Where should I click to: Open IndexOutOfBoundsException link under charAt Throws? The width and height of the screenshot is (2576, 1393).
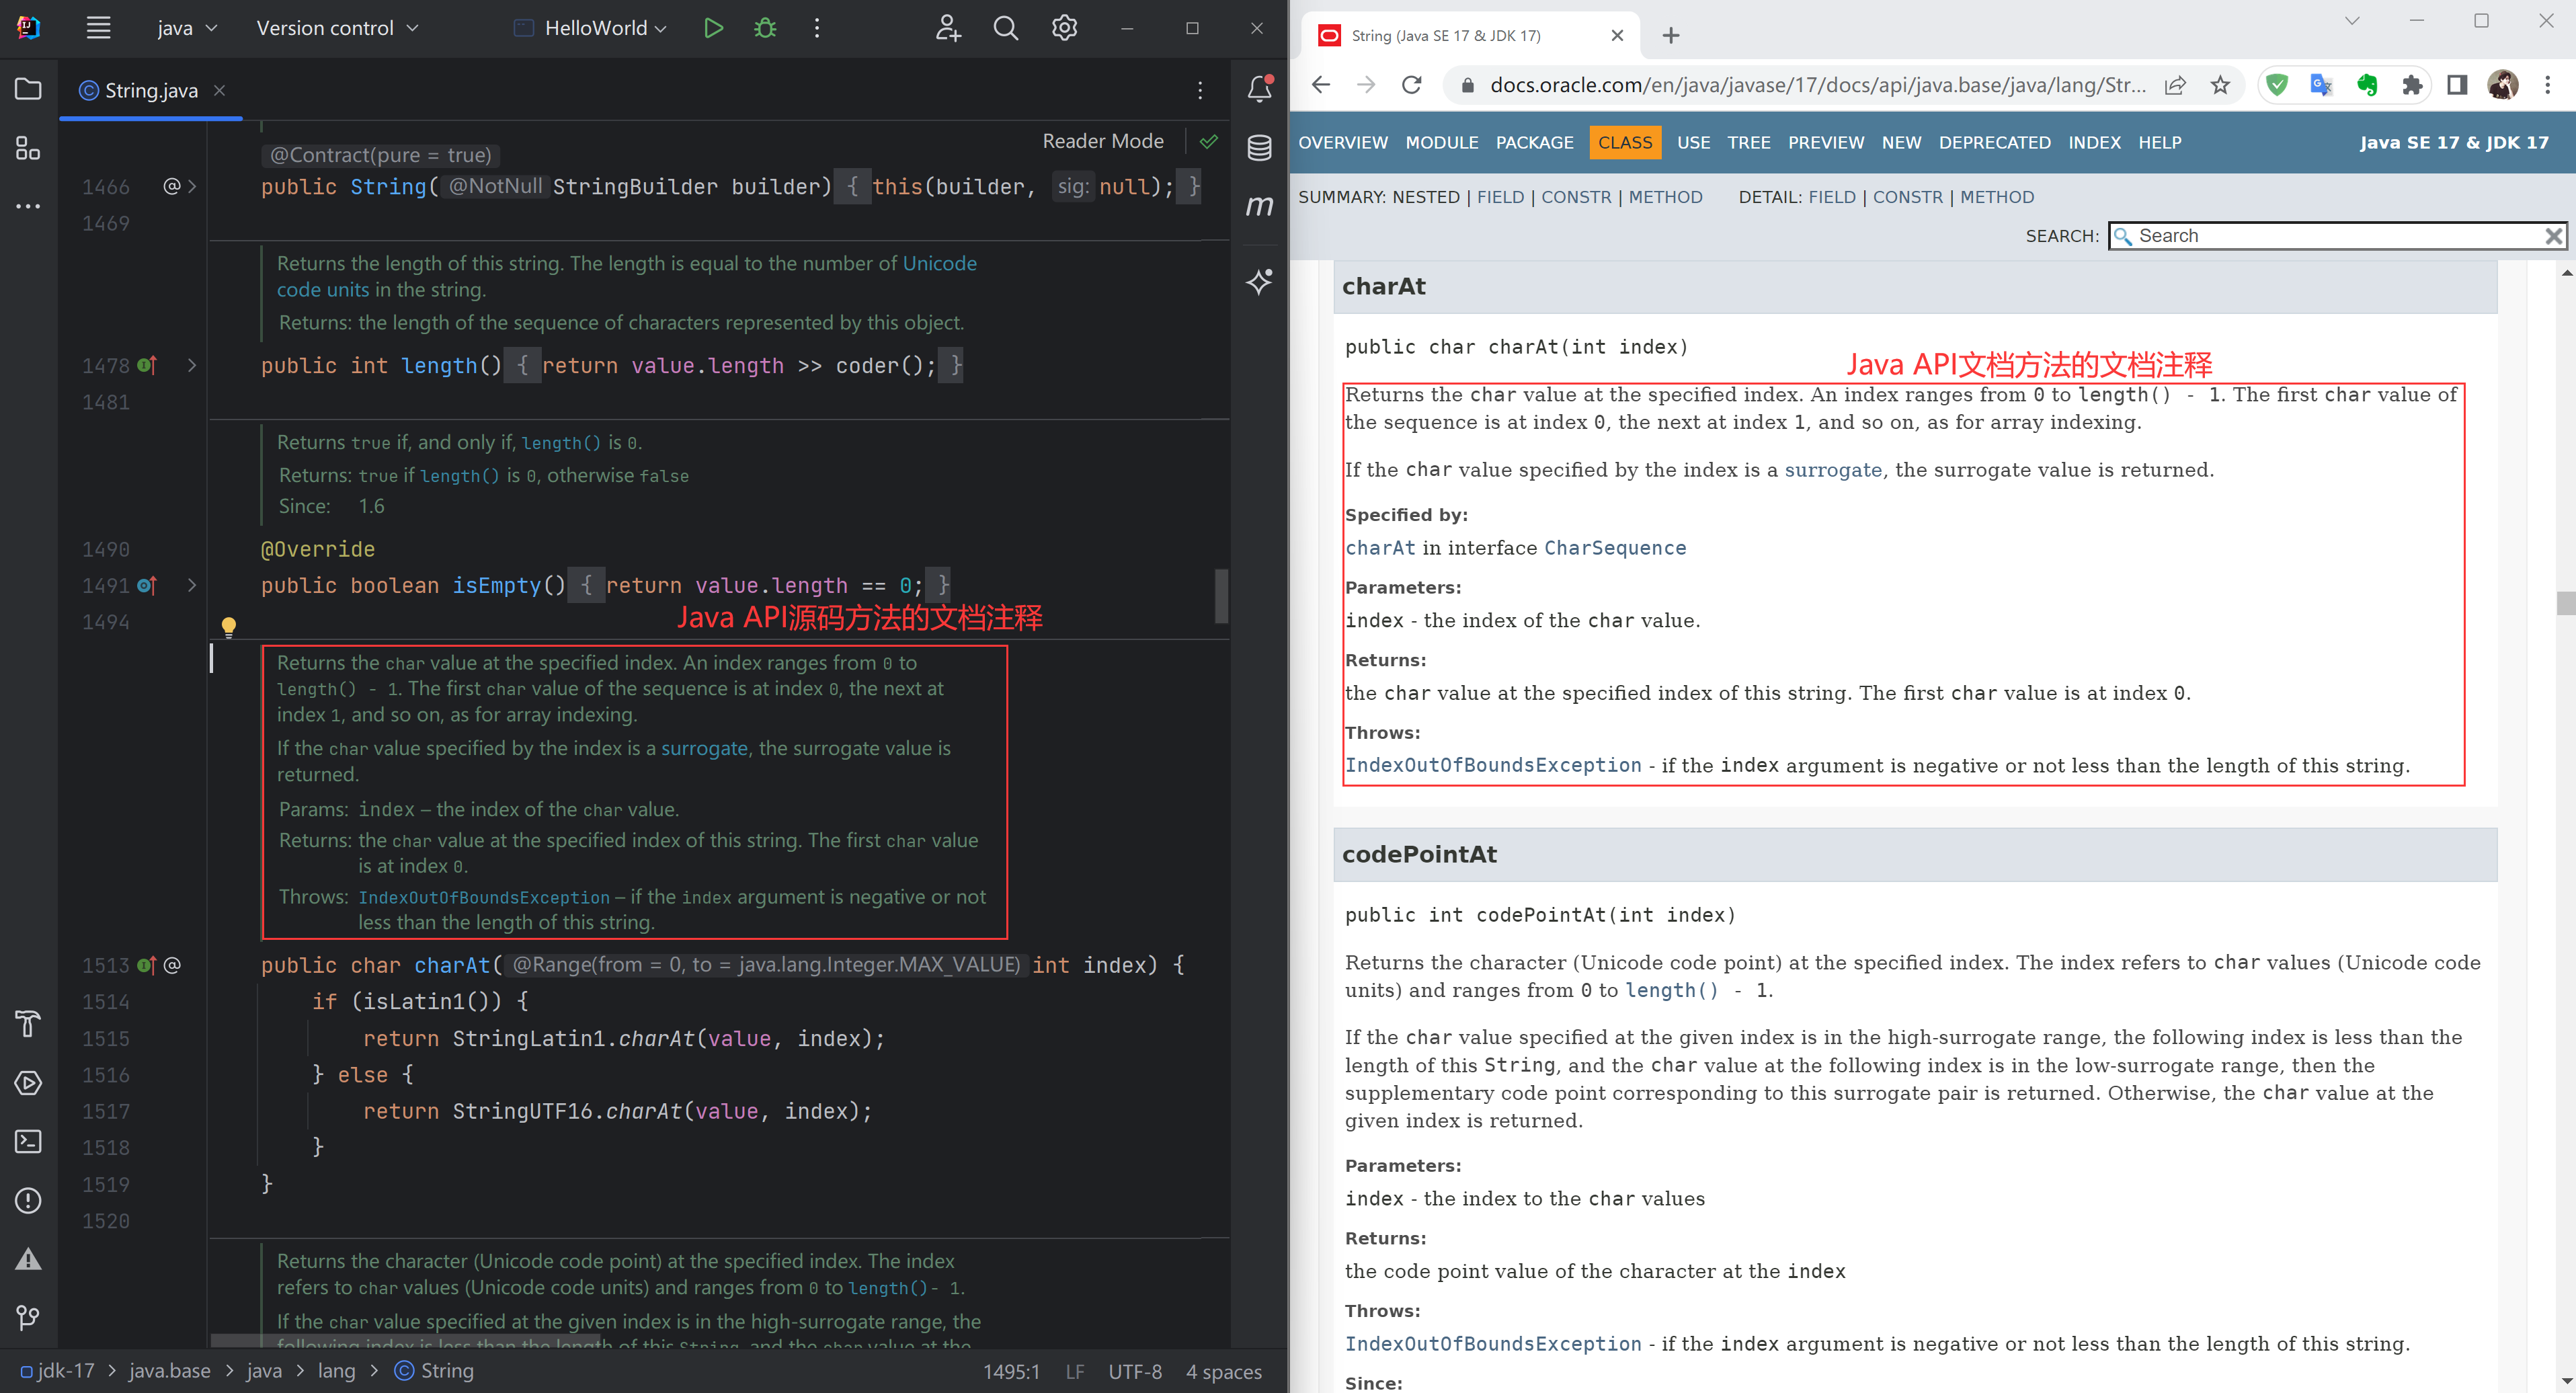1493,765
